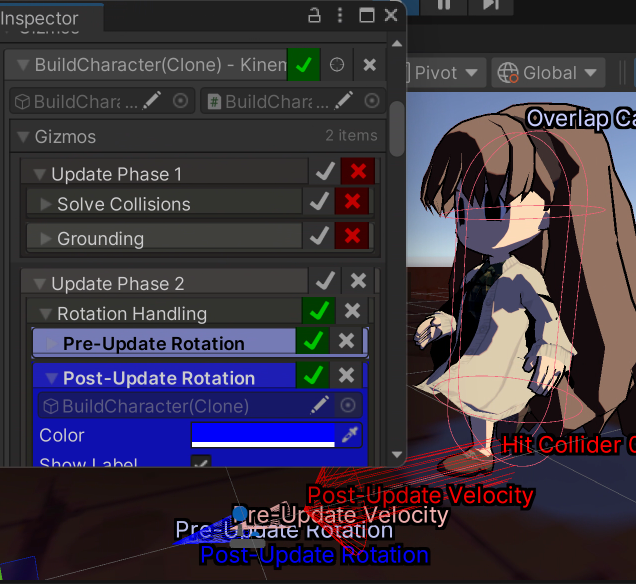Click the checkmark on Update Phase 2 row
The height and width of the screenshot is (584, 636).
(x=325, y=281)
